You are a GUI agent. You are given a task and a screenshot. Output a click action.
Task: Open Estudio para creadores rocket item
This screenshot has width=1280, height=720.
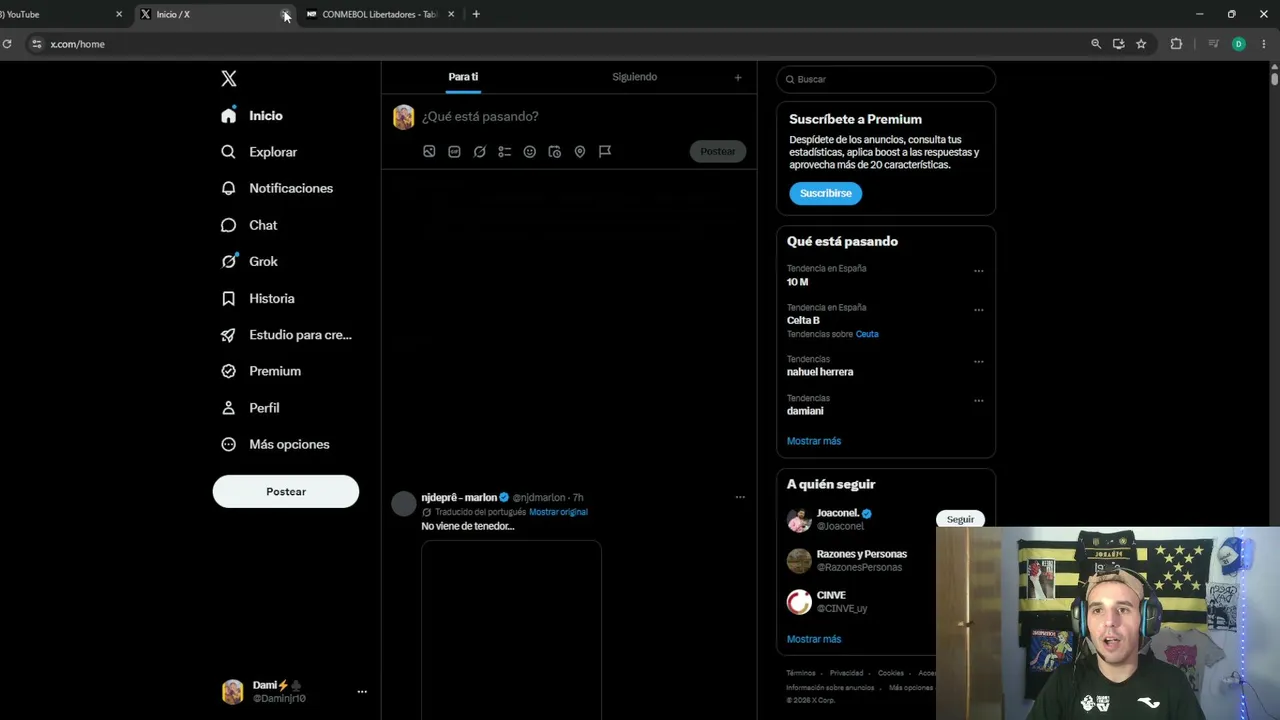click(286, 335)
